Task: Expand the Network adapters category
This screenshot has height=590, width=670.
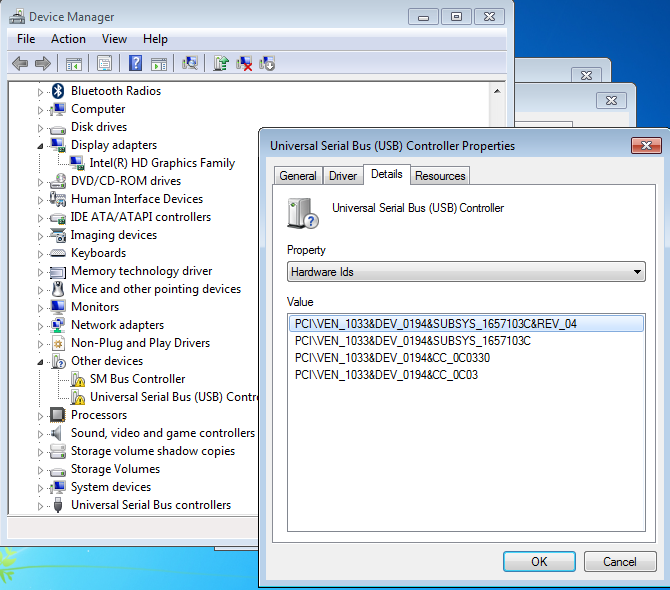Action: (x=41, y=325)
